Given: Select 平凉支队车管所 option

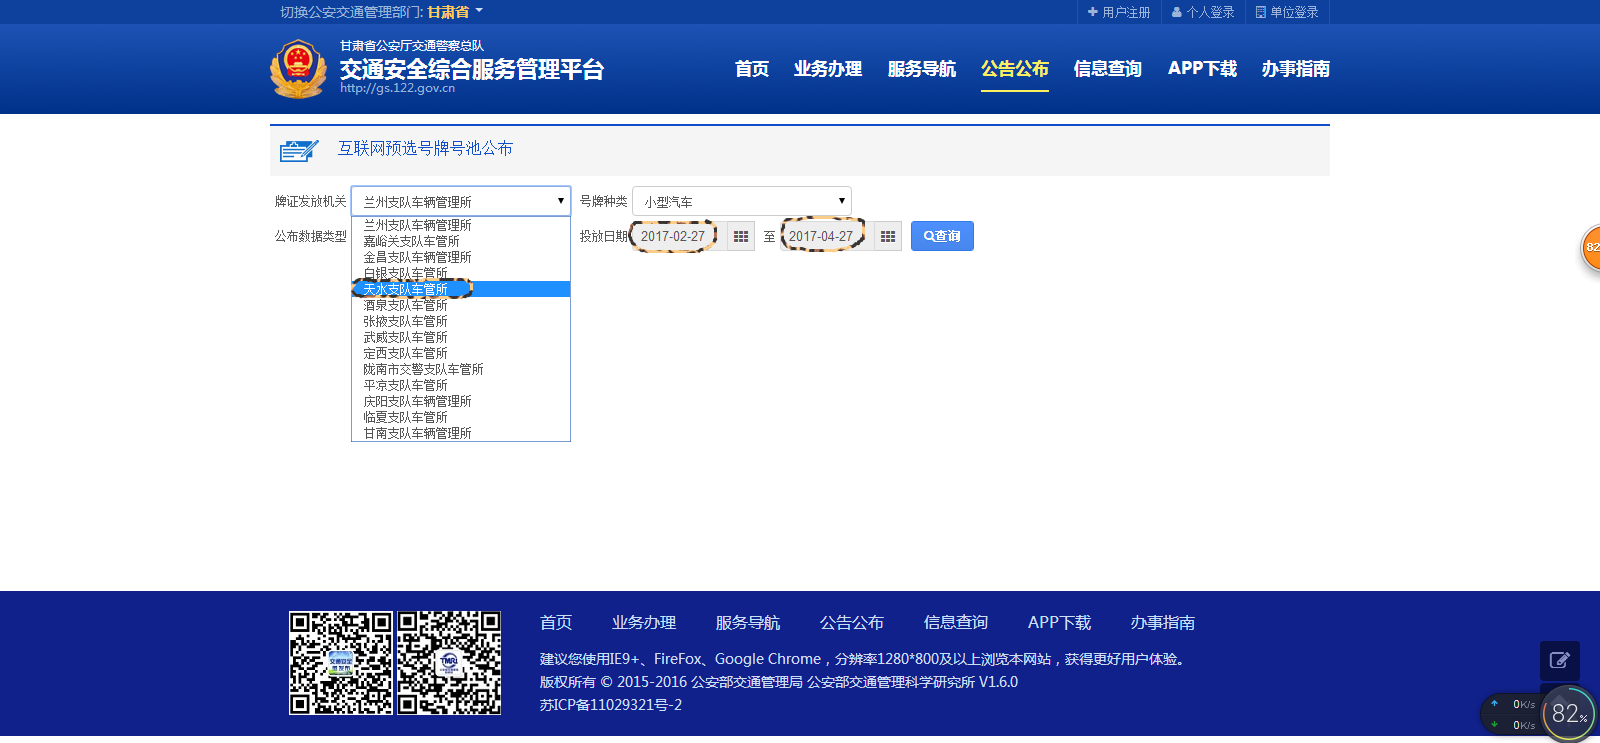Looking at the screenshot, I should point(461,385).
